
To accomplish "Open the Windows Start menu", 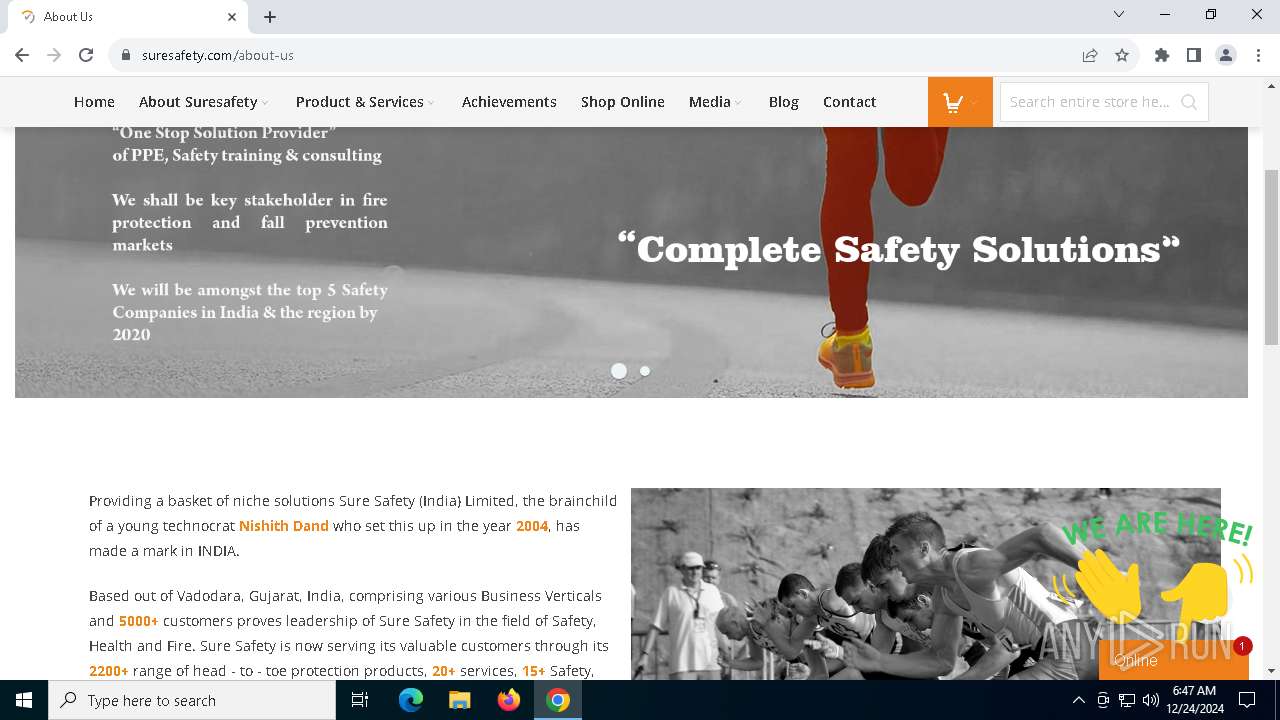I will (x=24, y=700).
